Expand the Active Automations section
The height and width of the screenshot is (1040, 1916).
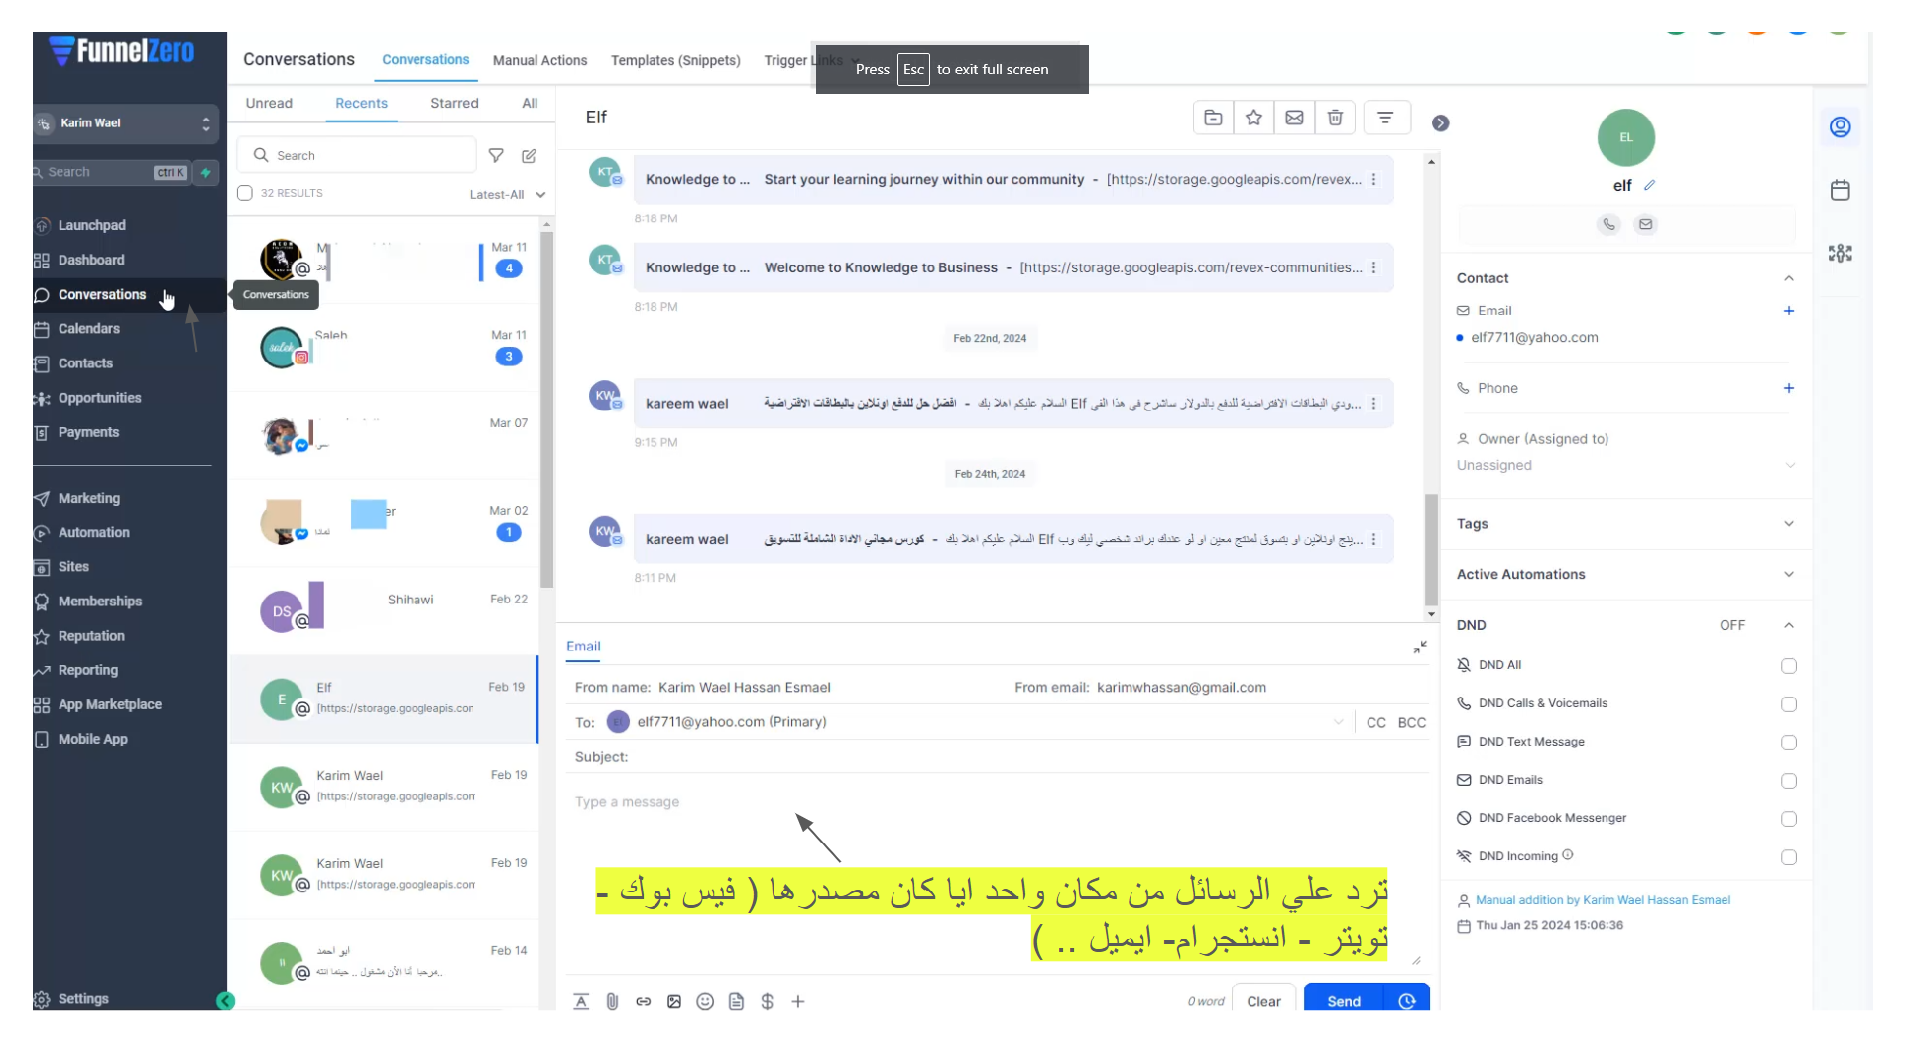click(x=1788, y=574)
